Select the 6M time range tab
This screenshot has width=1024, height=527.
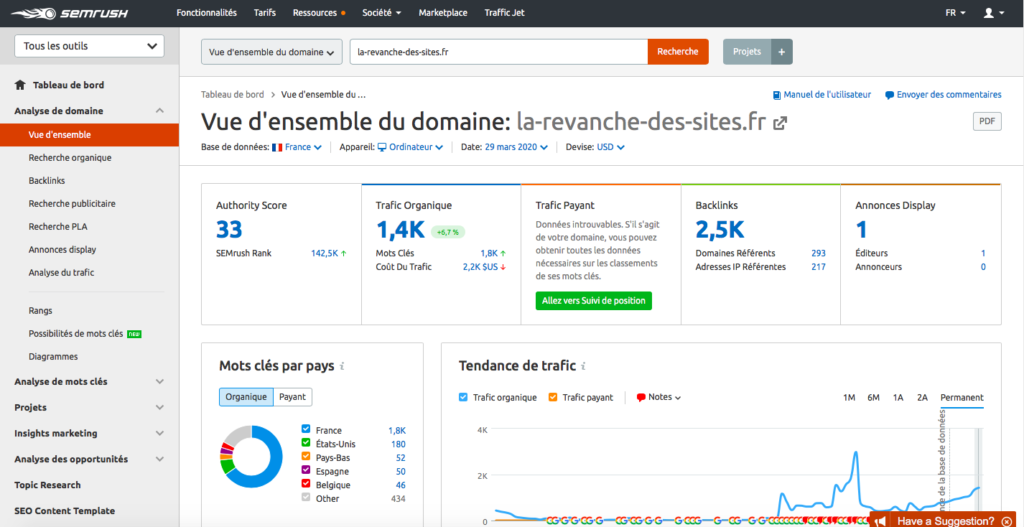pos(873,398)
